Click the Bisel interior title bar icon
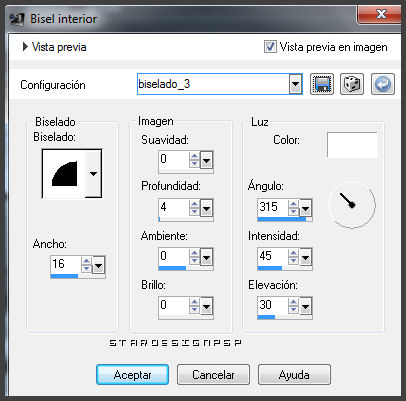 click(x=17, y=19)
